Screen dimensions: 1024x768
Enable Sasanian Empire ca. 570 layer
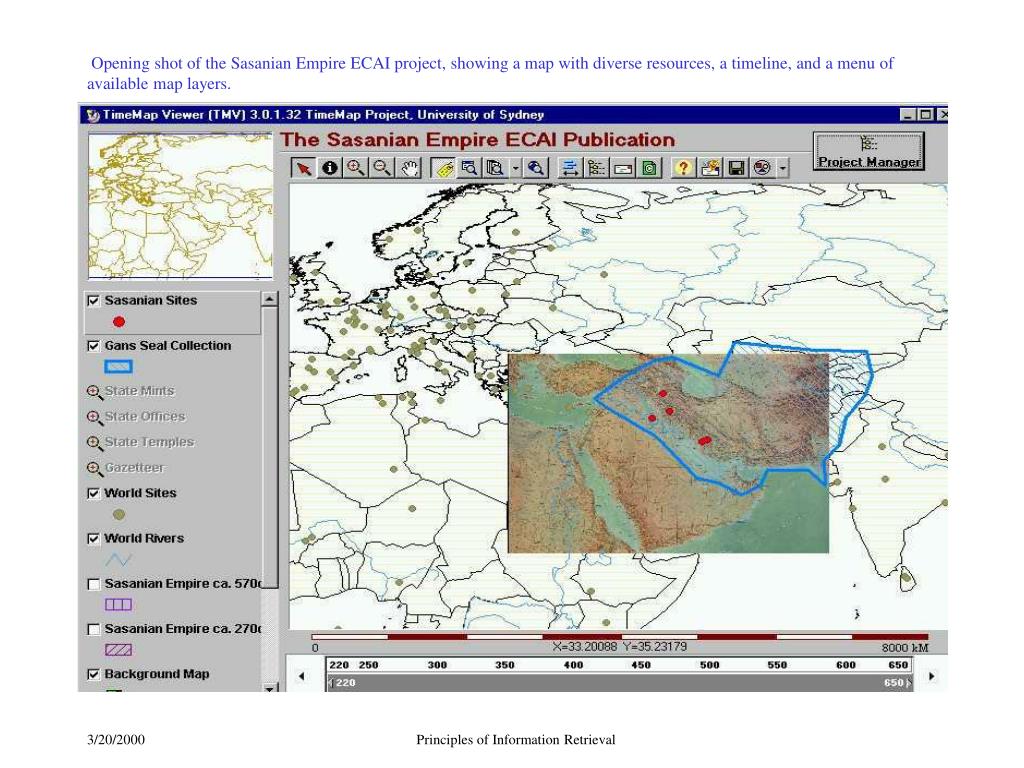coord(93,584)
